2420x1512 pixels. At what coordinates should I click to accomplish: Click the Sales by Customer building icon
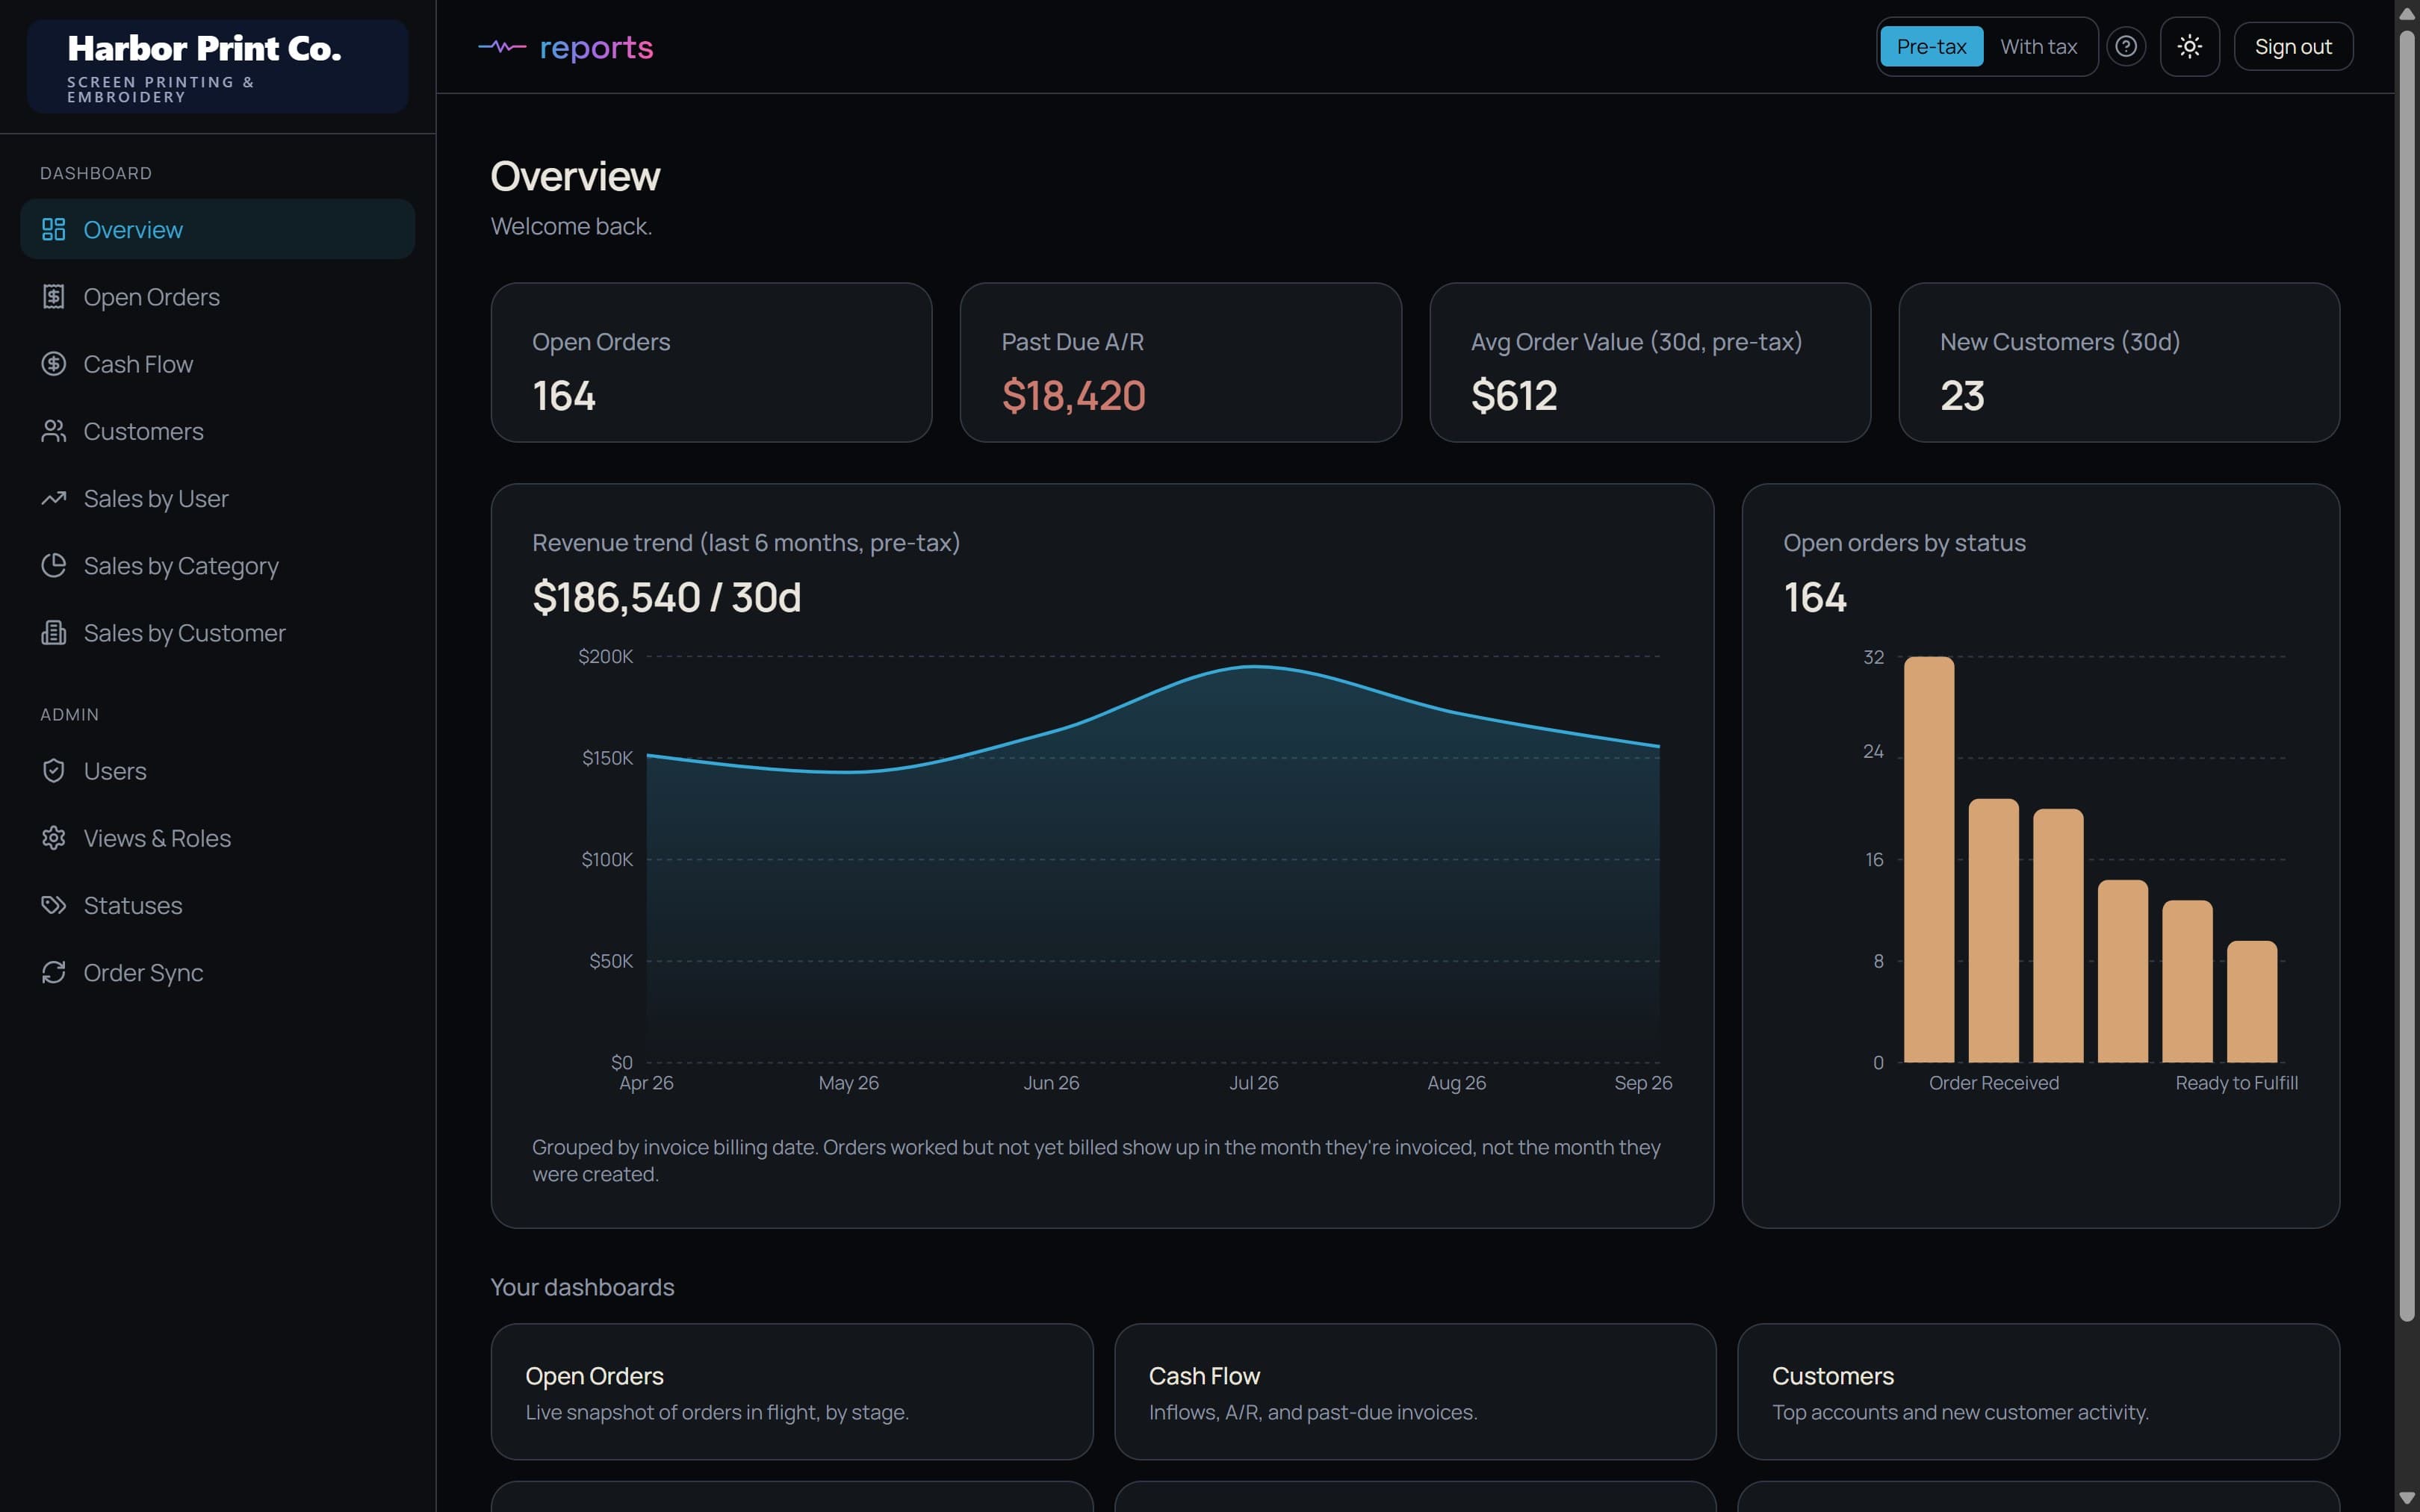coord(54,632)
